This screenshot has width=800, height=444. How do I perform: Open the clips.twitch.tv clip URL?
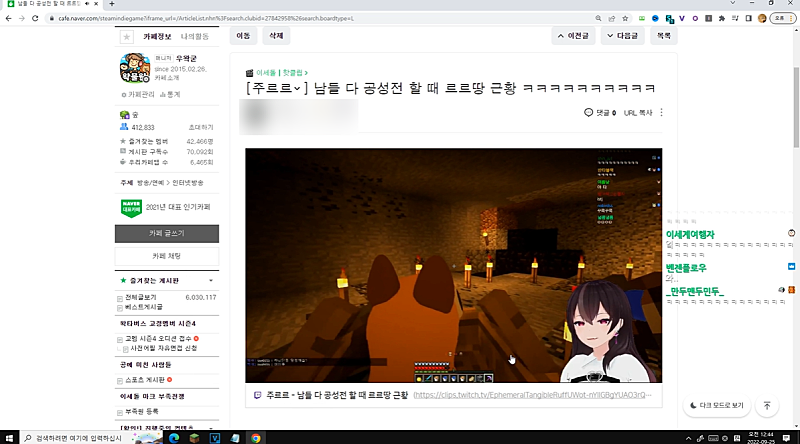coord(532,395)
